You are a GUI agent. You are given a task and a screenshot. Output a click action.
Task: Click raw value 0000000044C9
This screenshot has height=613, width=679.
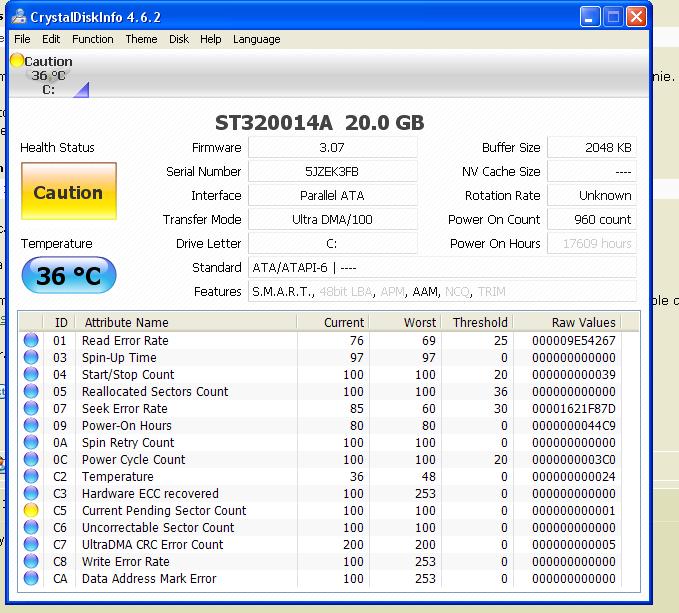pos(574,426)
